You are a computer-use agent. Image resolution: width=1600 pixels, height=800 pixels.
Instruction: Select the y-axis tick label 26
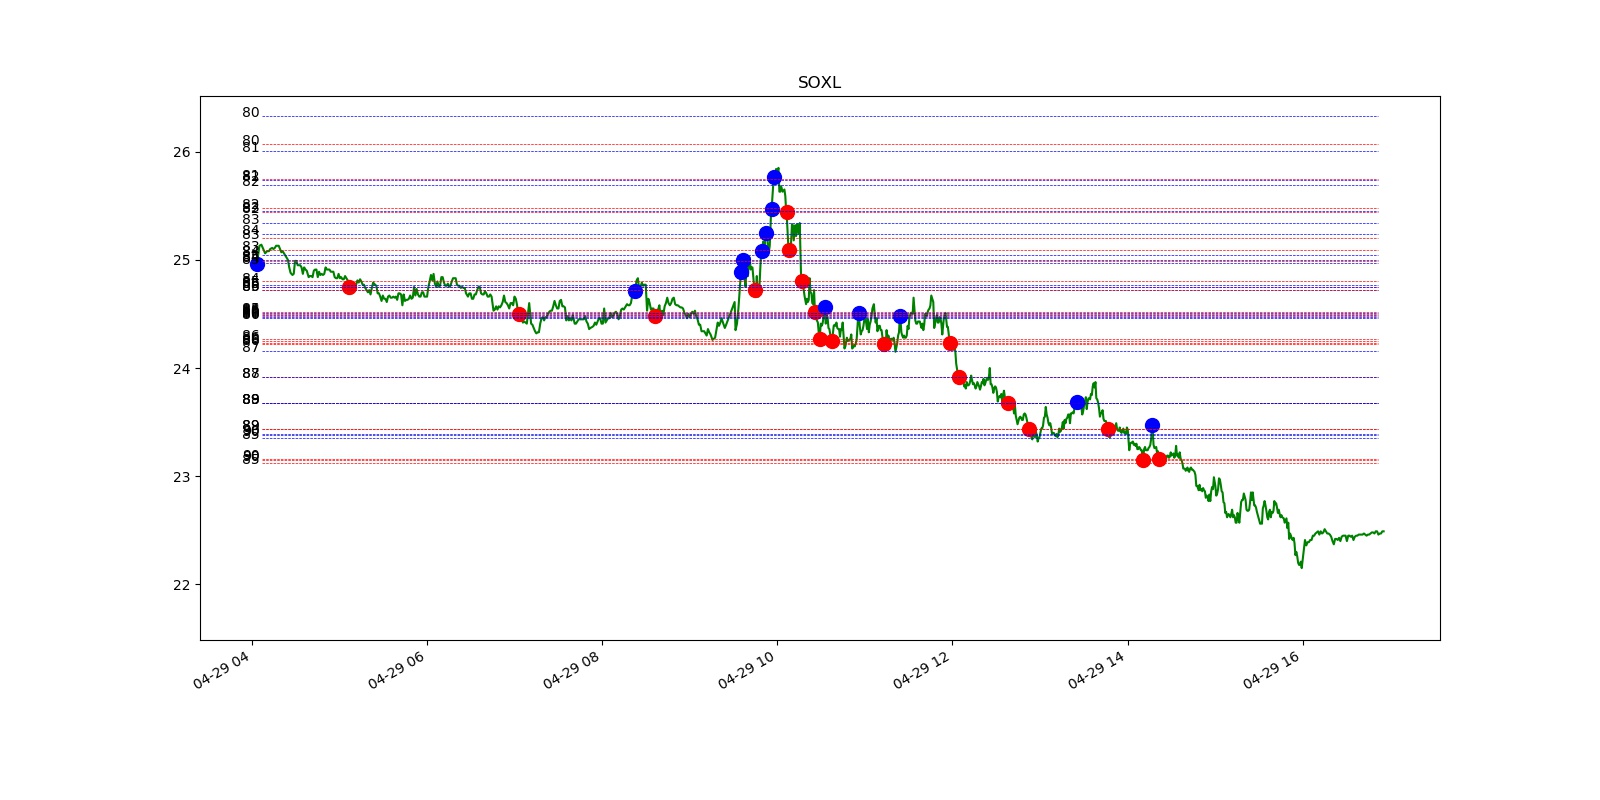[181, 152]
